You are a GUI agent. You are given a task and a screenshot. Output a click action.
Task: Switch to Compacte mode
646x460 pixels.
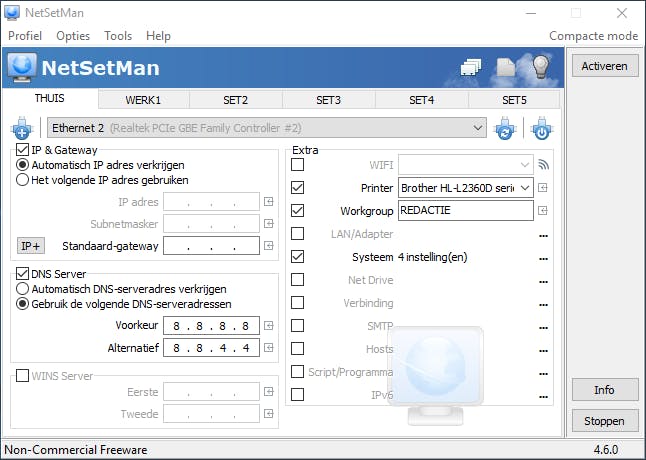(x=594, y=36)
